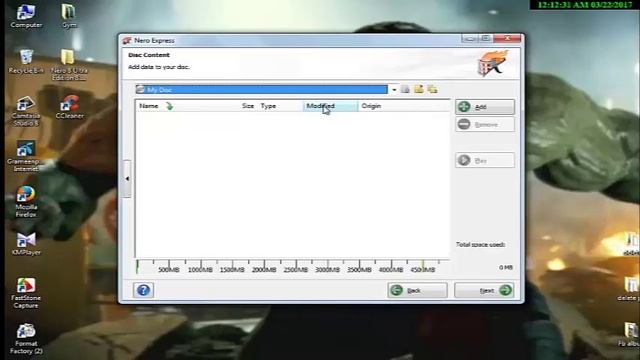Open the delete icon on right edge
The width and height of the screenshot is (640, 360).
click(x=630, y=289)
